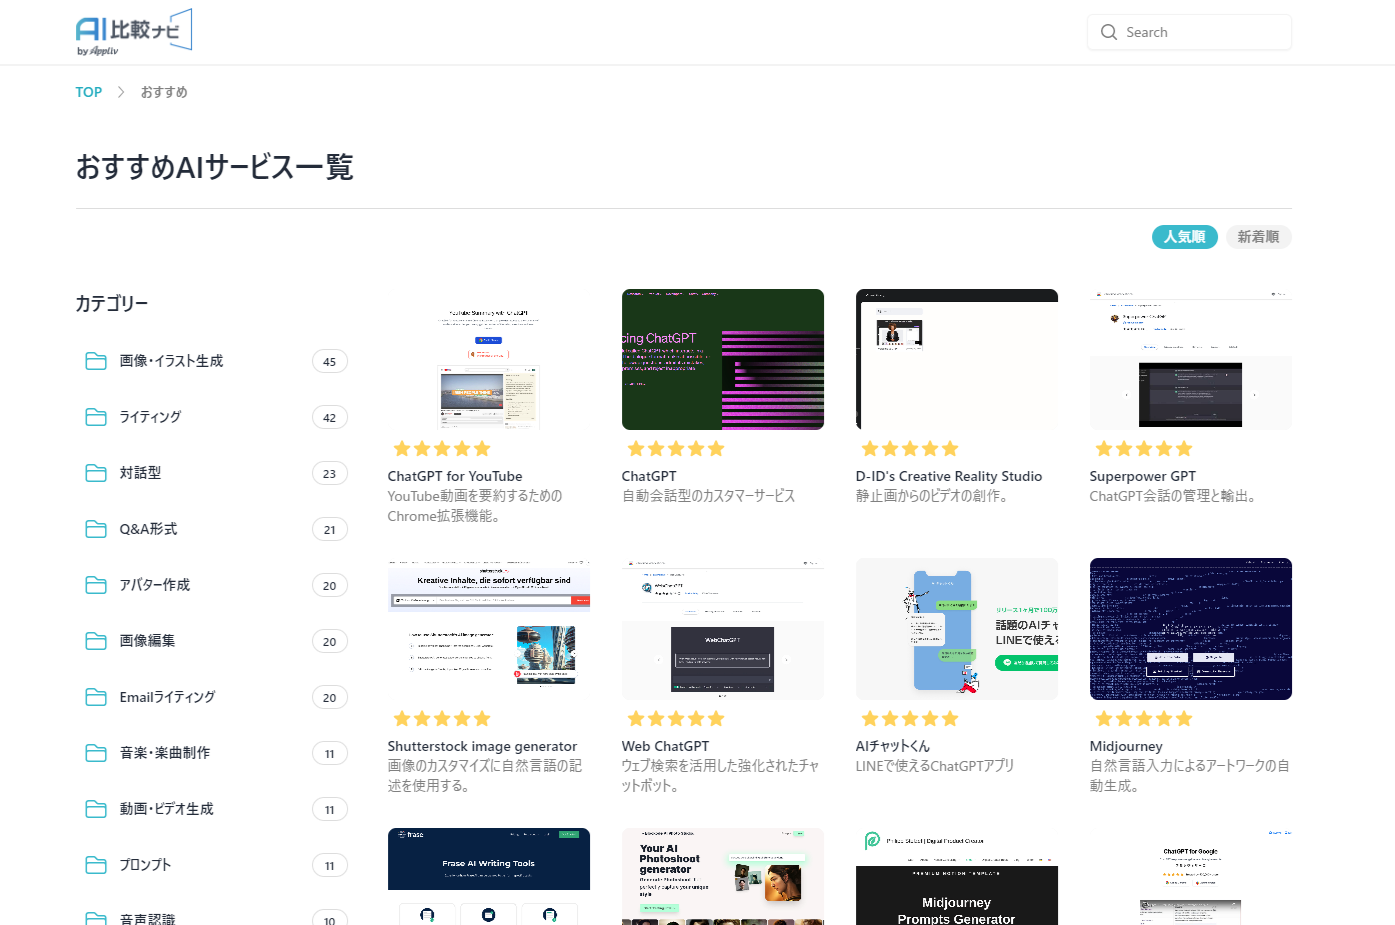Open the Superpower GPT thumbnail
The image size is (1395, 925).
tap(1191, 360)
